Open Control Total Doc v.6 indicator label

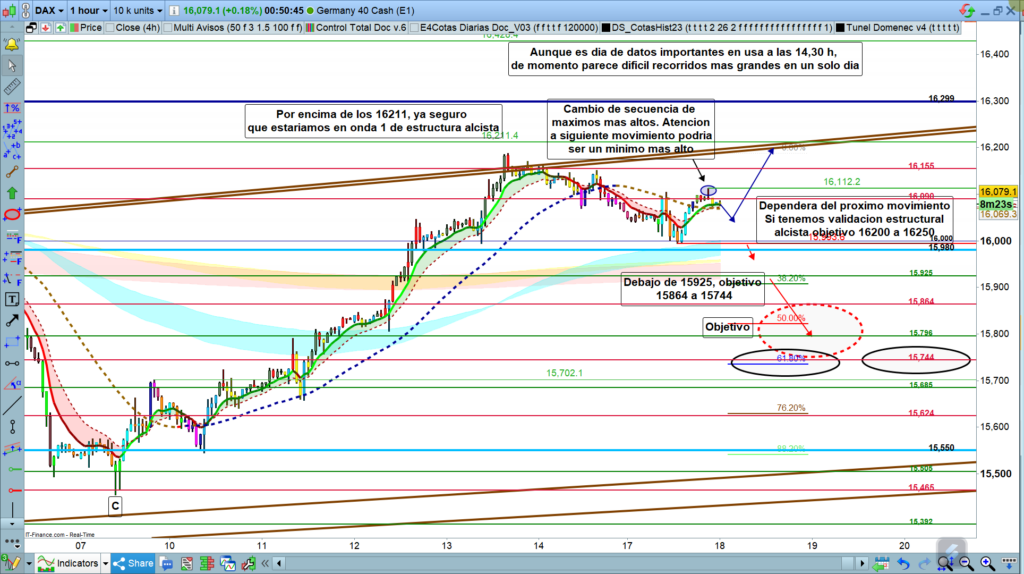(358, 28)
